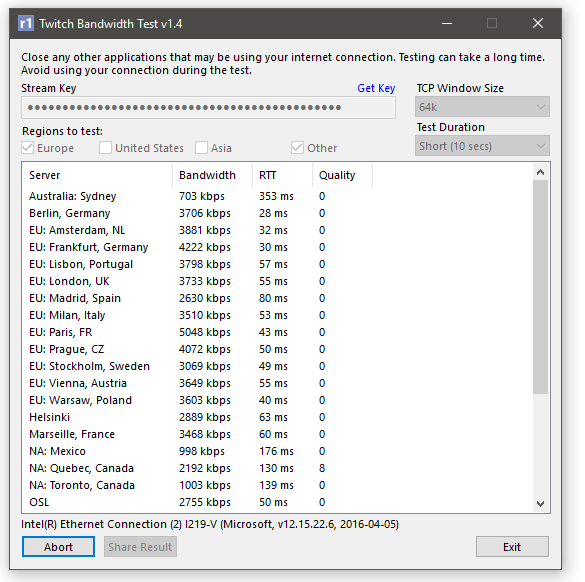Viewport: 585px width, 582px height.
Task: Click the 5048 kbps bandwidth value
Action: tap(205, 332)
